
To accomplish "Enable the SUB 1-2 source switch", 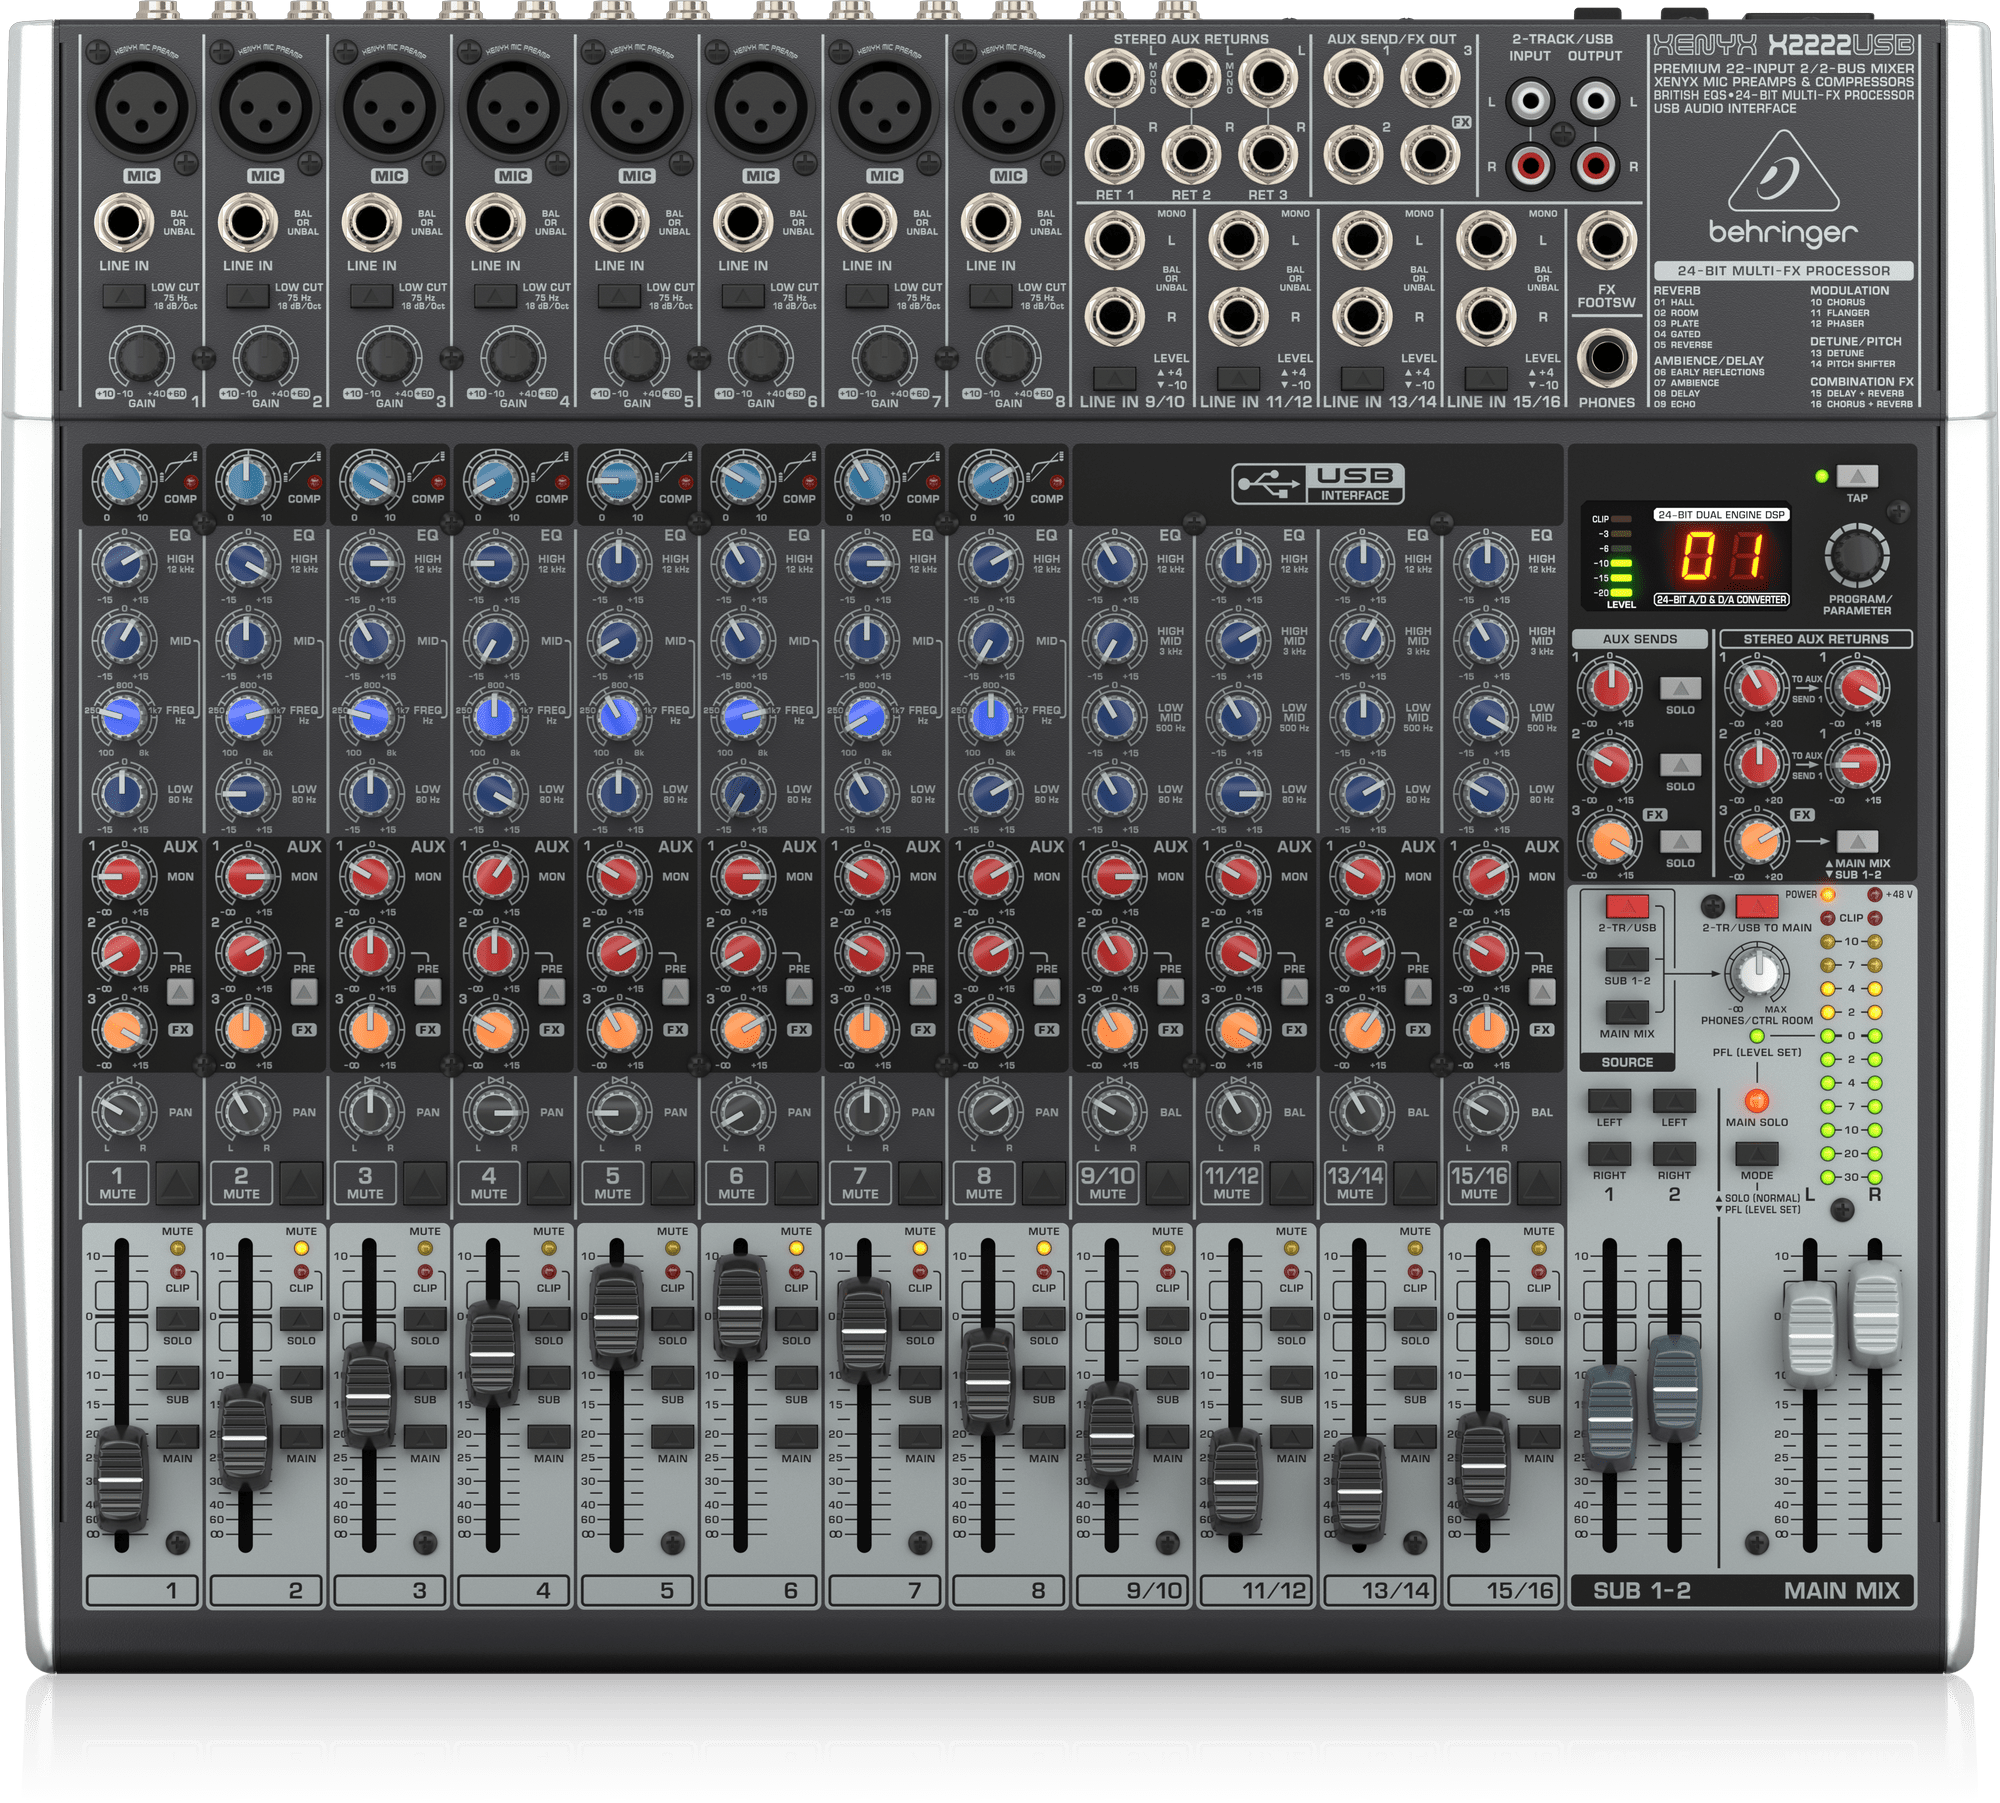I will tap(1626, 960).
